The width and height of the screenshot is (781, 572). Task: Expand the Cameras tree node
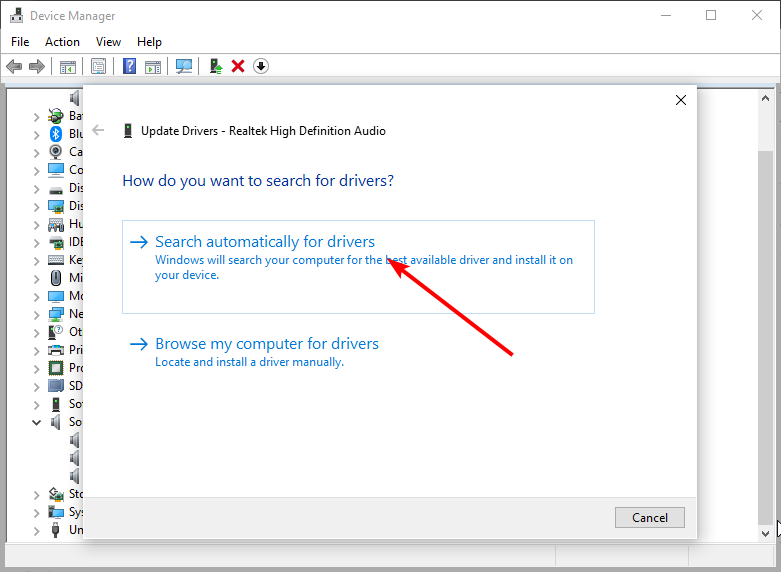click(36, 153)
